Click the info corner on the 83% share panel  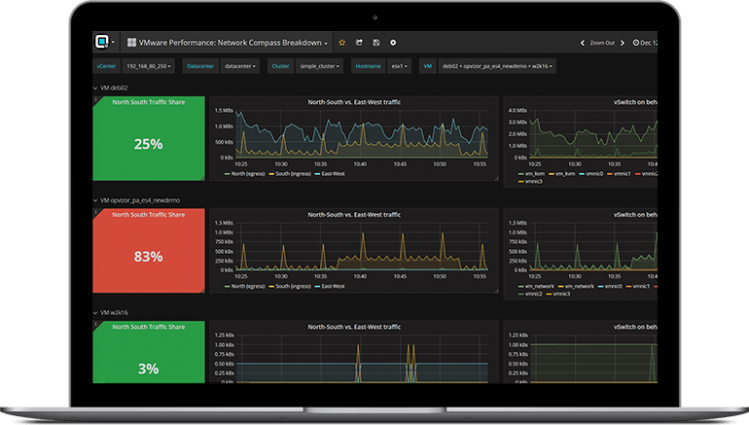pyautogui.click(x=96, y=212)
